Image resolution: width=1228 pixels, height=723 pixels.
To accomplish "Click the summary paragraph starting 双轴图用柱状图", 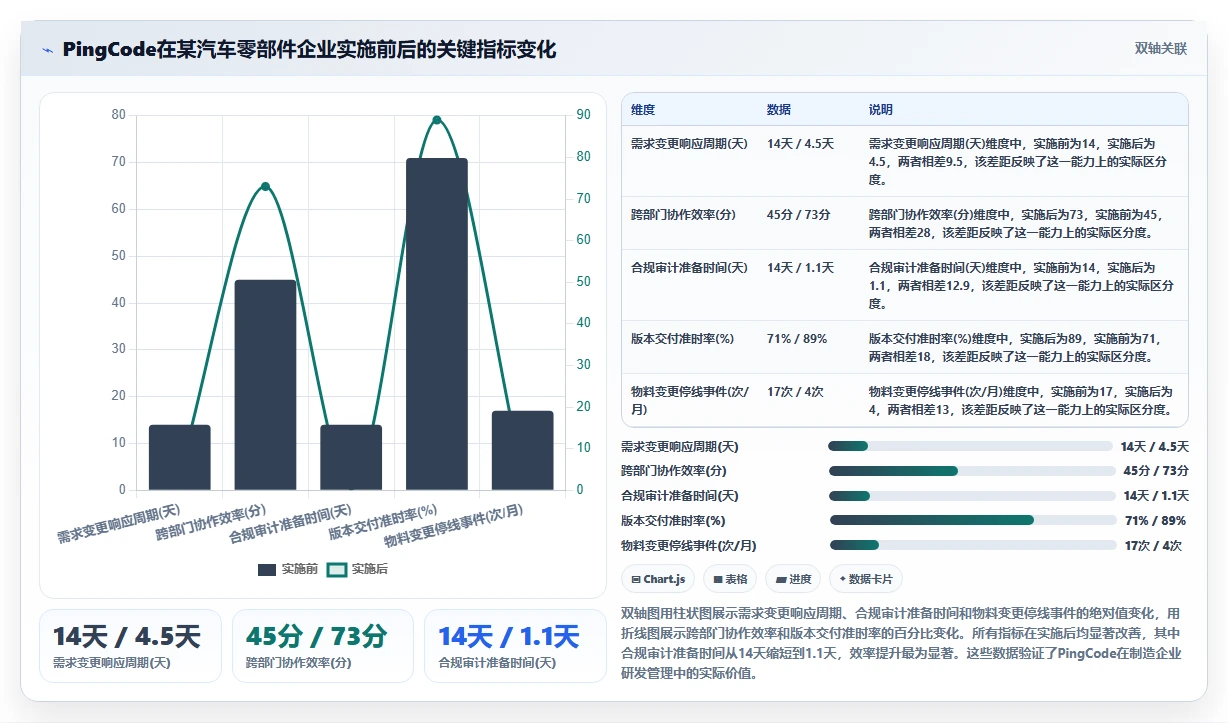I will 903,643.
